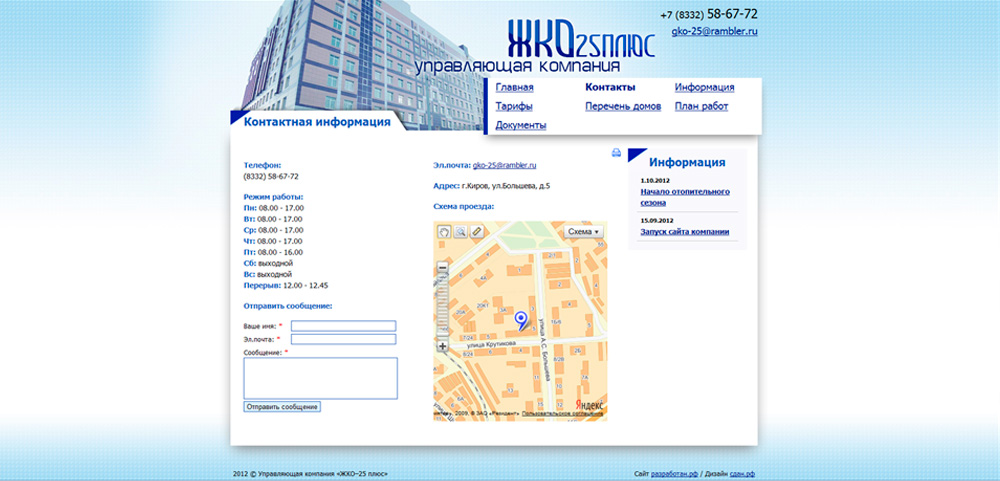Select the ruler distance tool on map
The height and width of the screenshot is (481, 1000).
point(477,232)
